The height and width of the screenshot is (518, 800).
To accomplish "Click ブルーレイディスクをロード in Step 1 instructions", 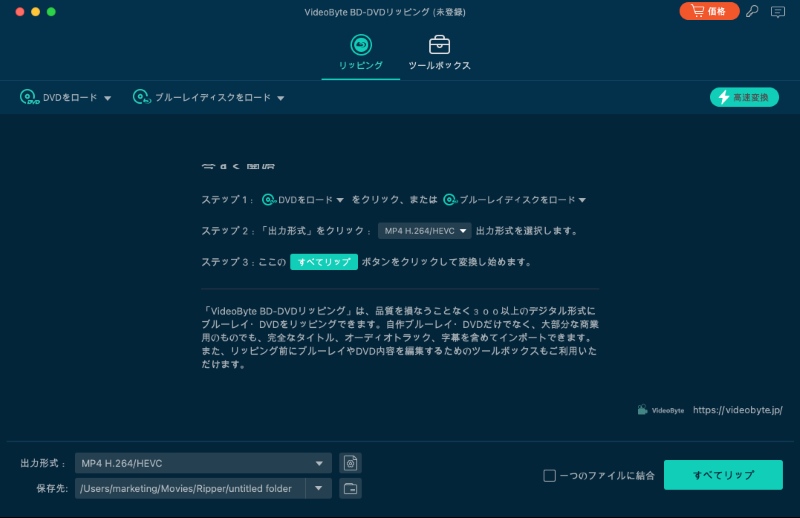I will click(515, 200).
